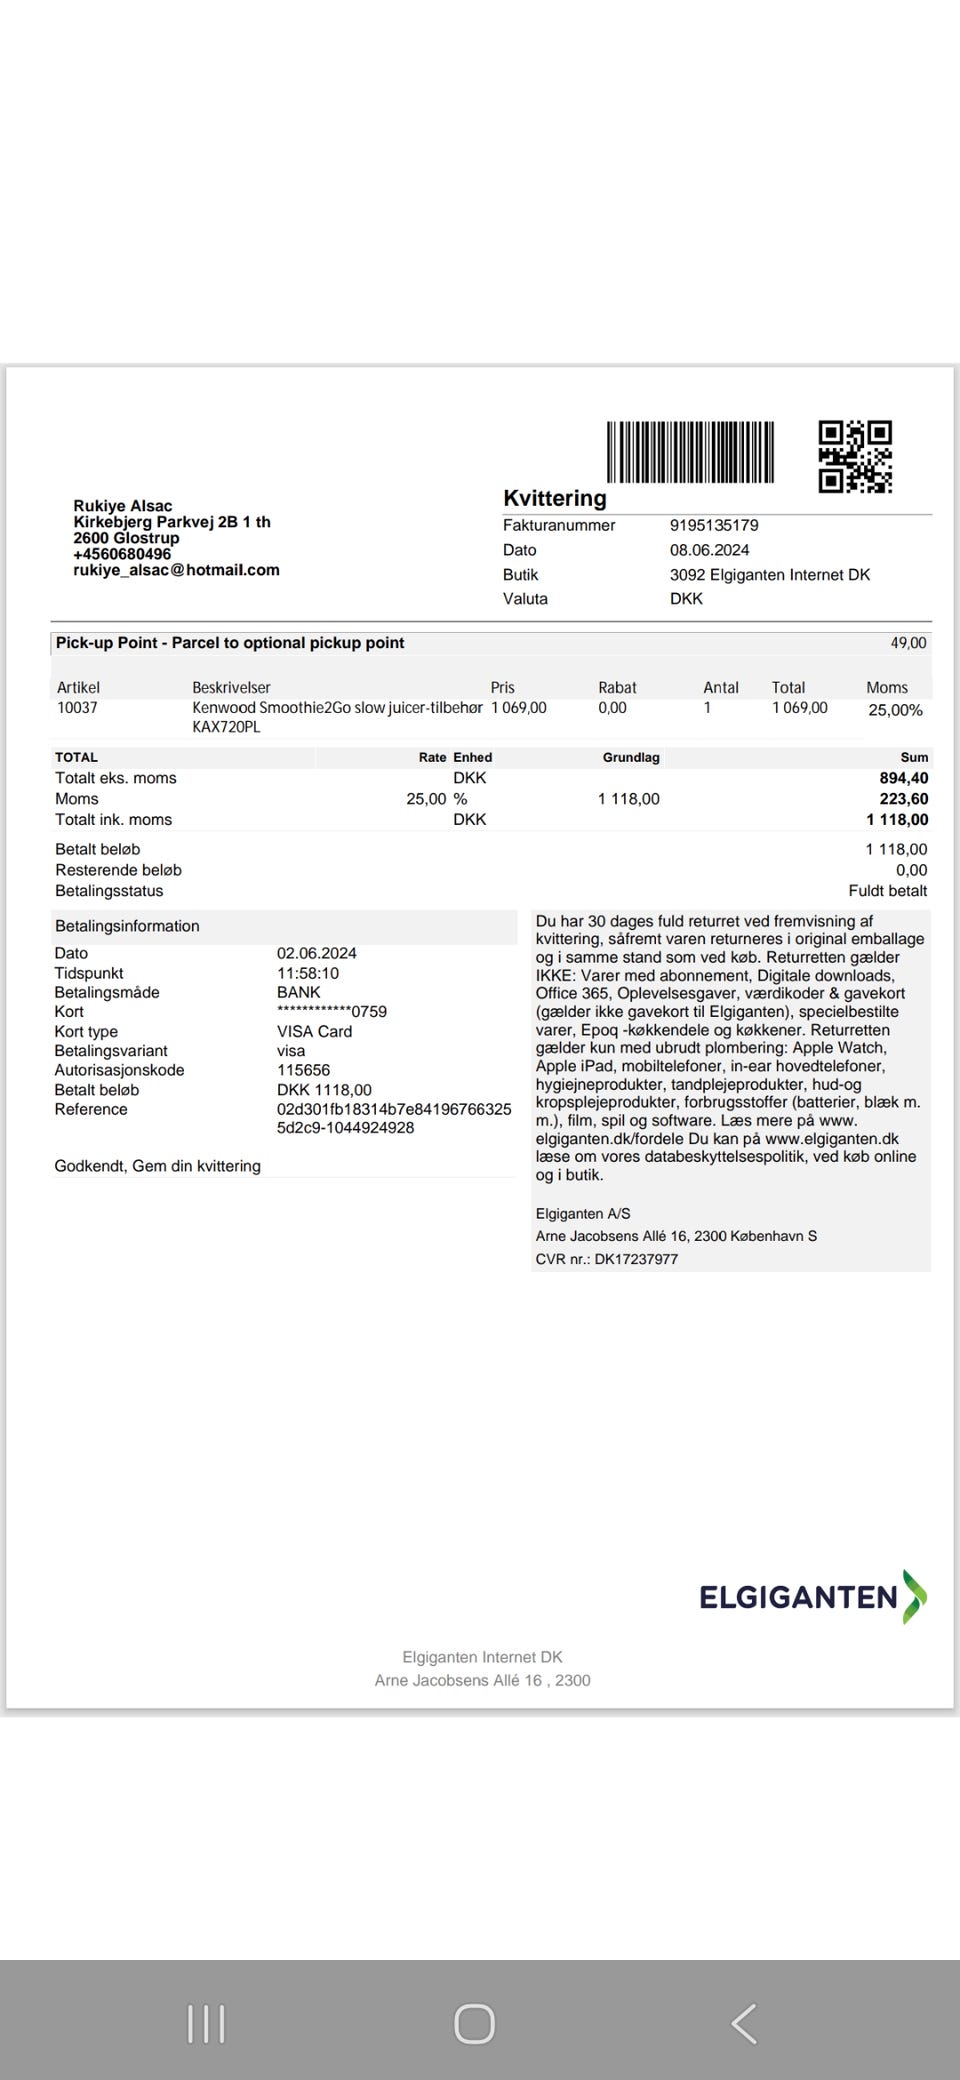Select pickup fee 49,00
This screenshot has height=2080, width=960.
[908, 643]
